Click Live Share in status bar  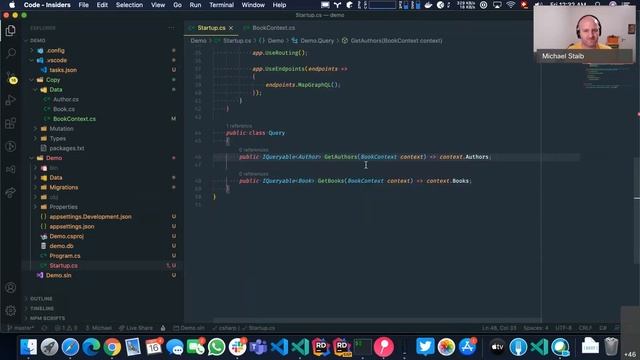pyautogui.click(x=136, y=328)
